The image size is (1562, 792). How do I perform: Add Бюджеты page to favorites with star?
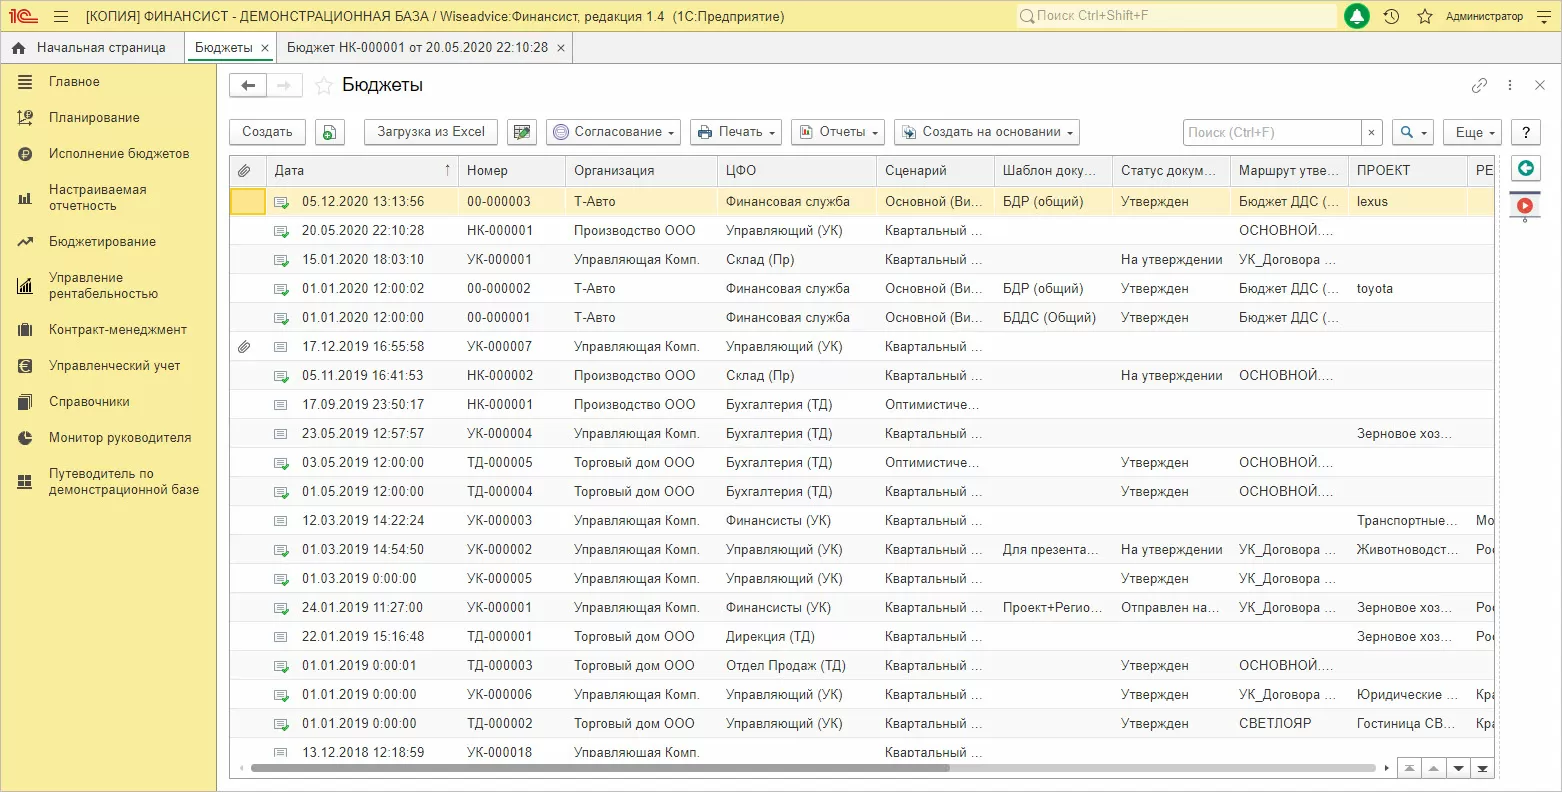click(323, 86)
